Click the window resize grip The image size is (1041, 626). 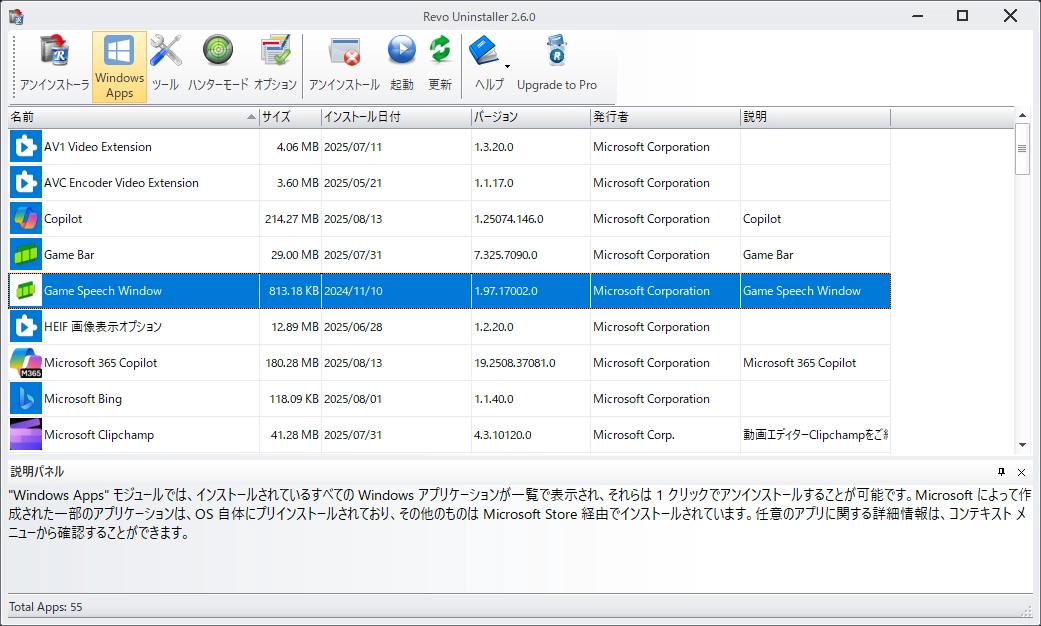pyautogui.click(x=1027, y=611)
